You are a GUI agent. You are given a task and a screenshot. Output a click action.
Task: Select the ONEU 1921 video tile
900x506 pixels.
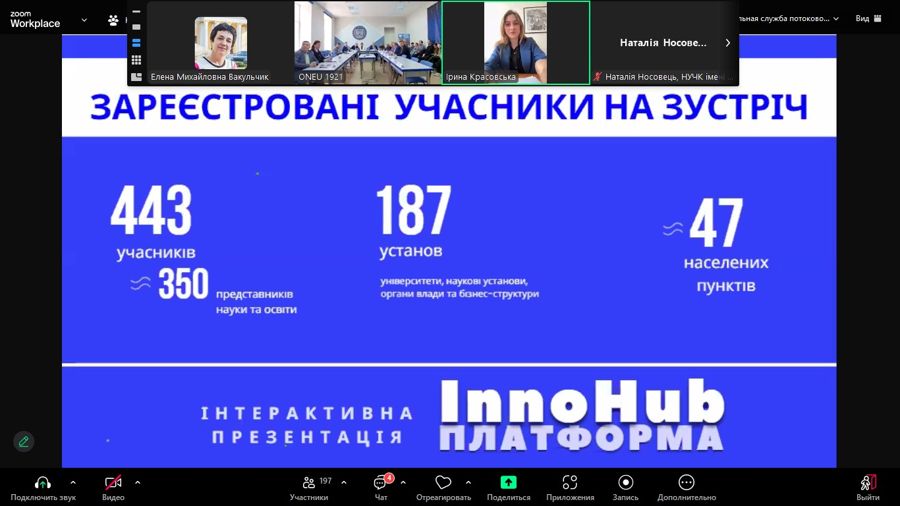click(x=367, y=43)
